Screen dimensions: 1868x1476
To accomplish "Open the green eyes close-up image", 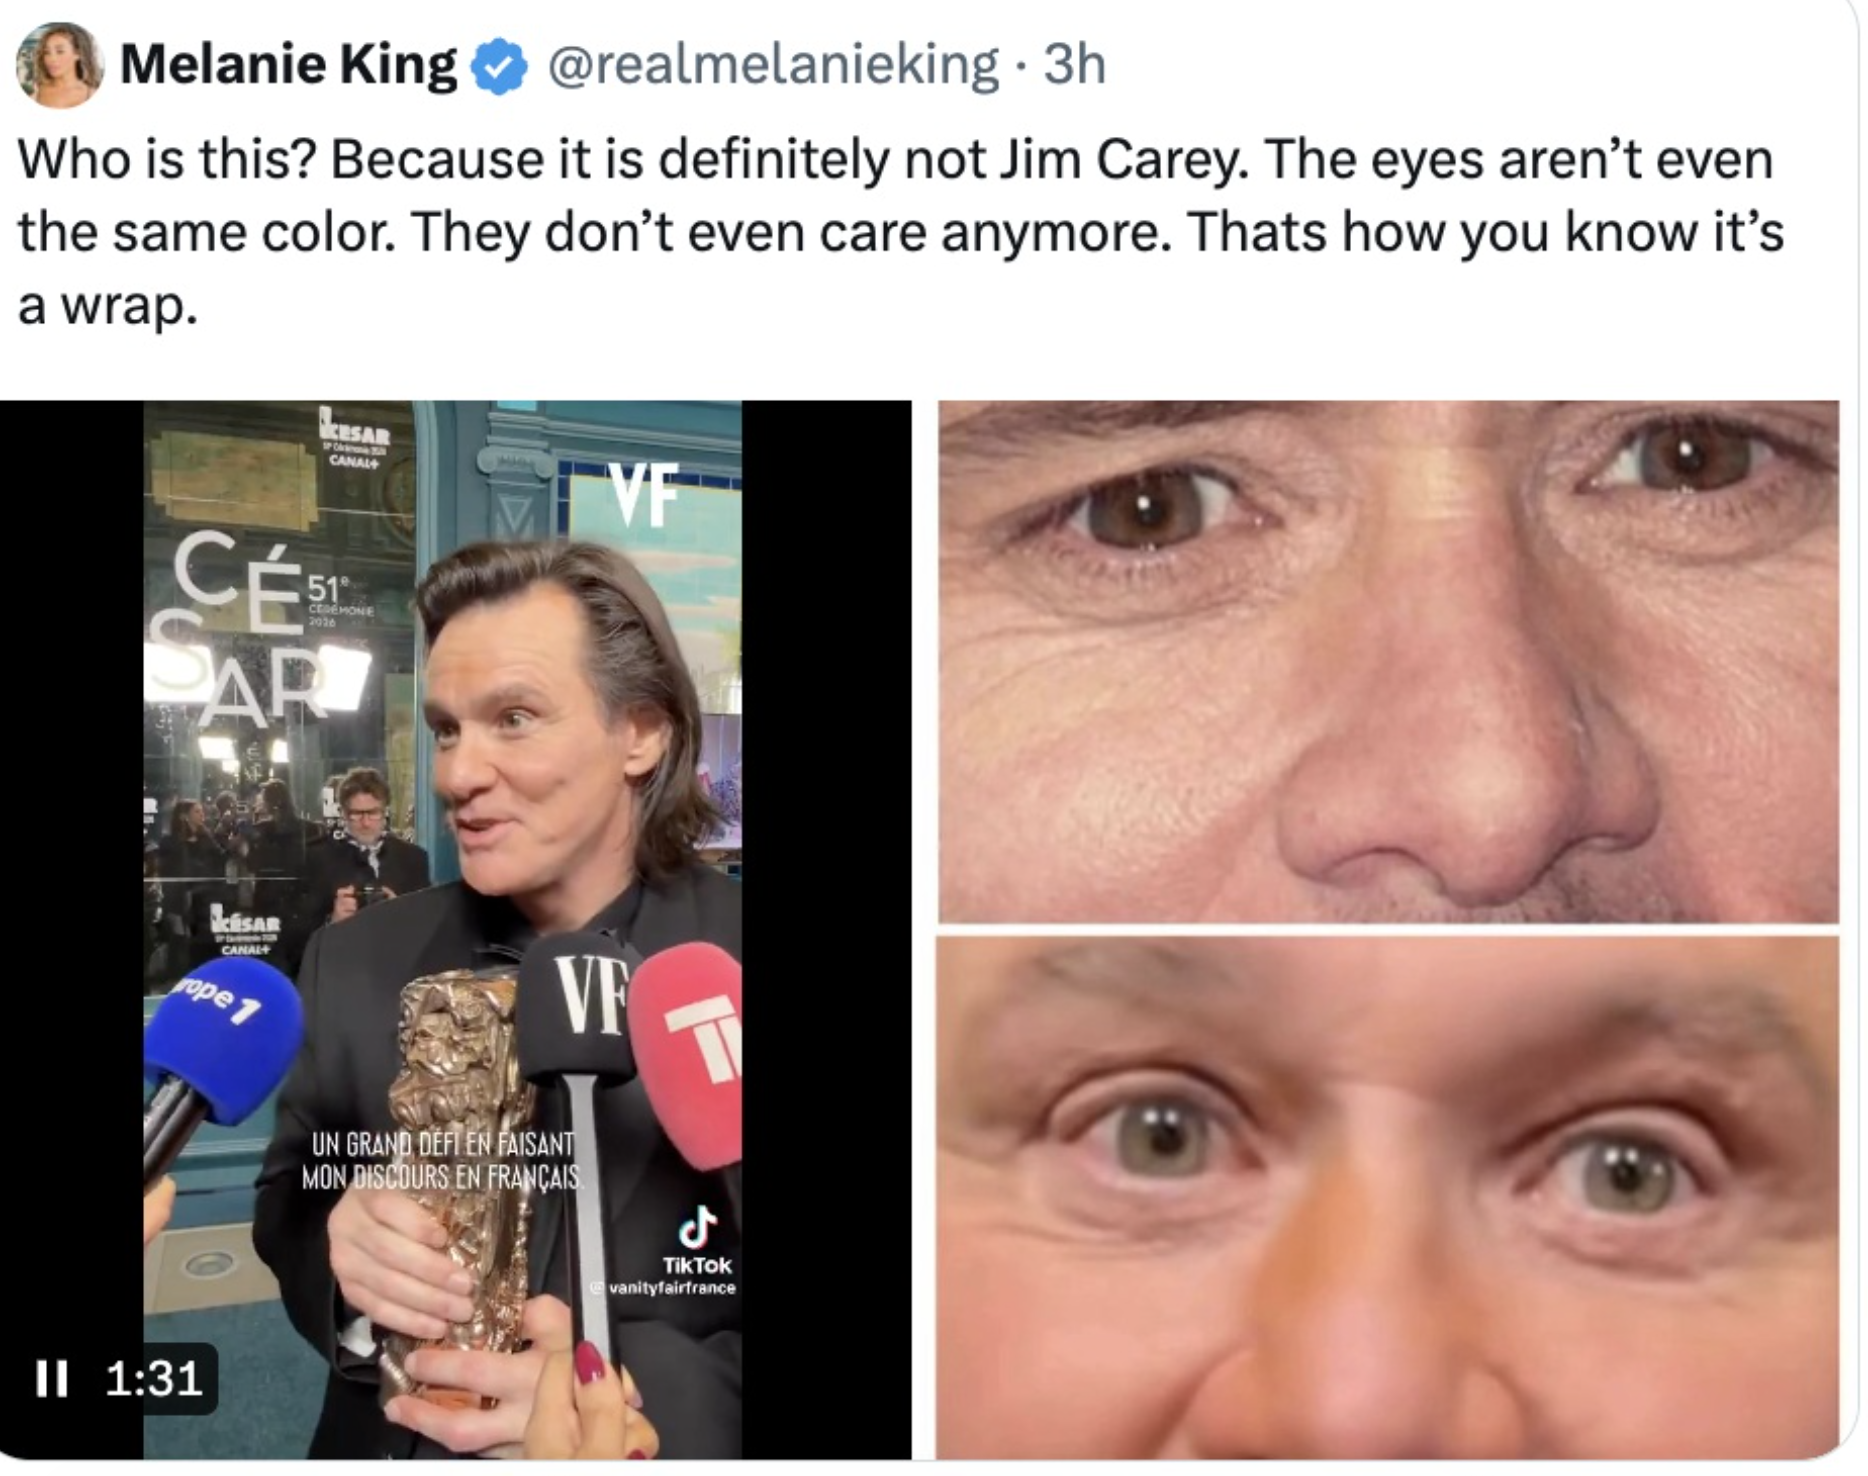I will (1387, 1196).
